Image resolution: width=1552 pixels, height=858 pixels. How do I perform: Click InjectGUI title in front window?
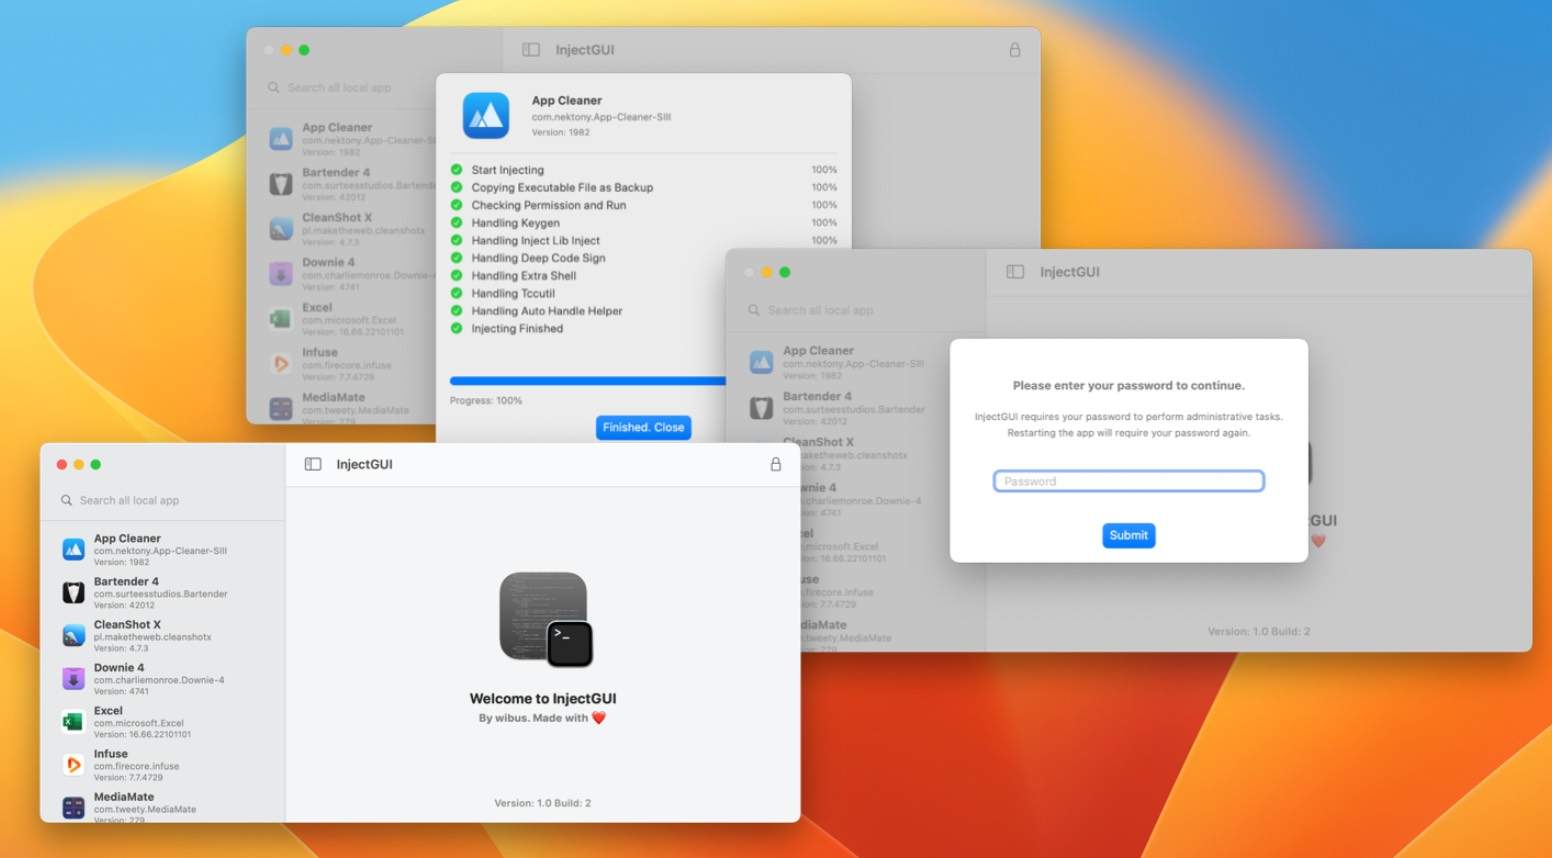coord(364,464)
